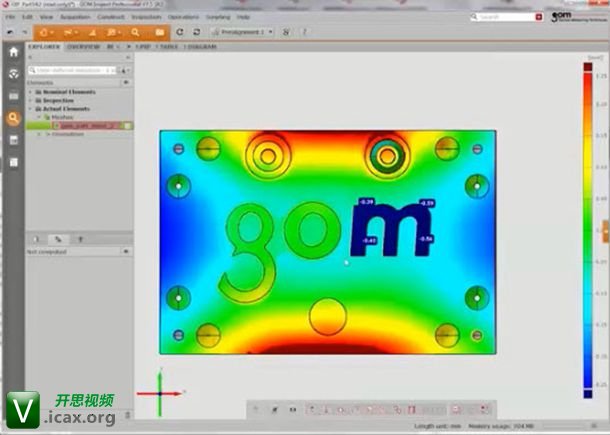
Task: Expand the Inspection tree node
Action: (30, 100)
